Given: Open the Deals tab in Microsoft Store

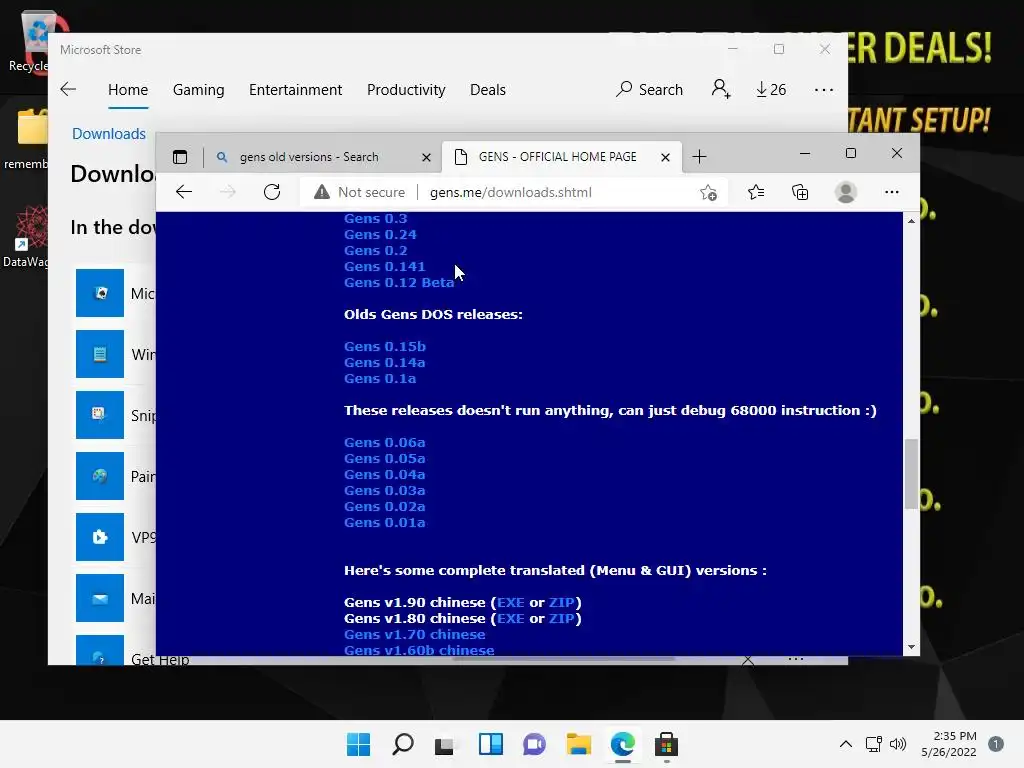Looking at the screenshot, I should point(488,89).
